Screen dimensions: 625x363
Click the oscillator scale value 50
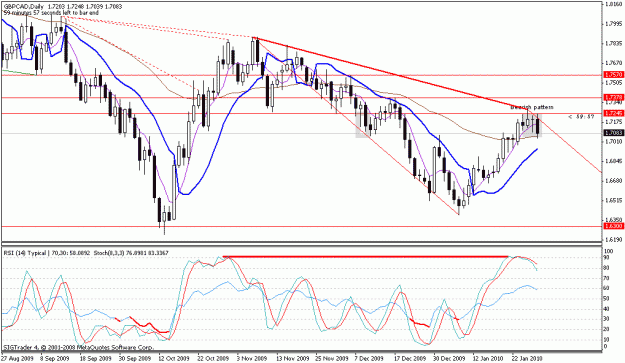(607, 298)
